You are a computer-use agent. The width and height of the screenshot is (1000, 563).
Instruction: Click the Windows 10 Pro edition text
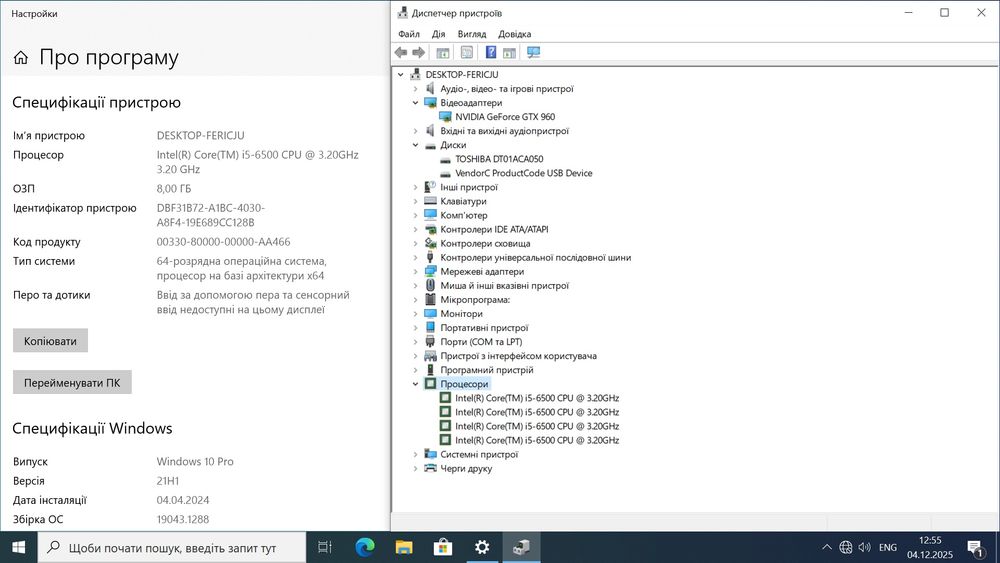[x=195, y=461]
